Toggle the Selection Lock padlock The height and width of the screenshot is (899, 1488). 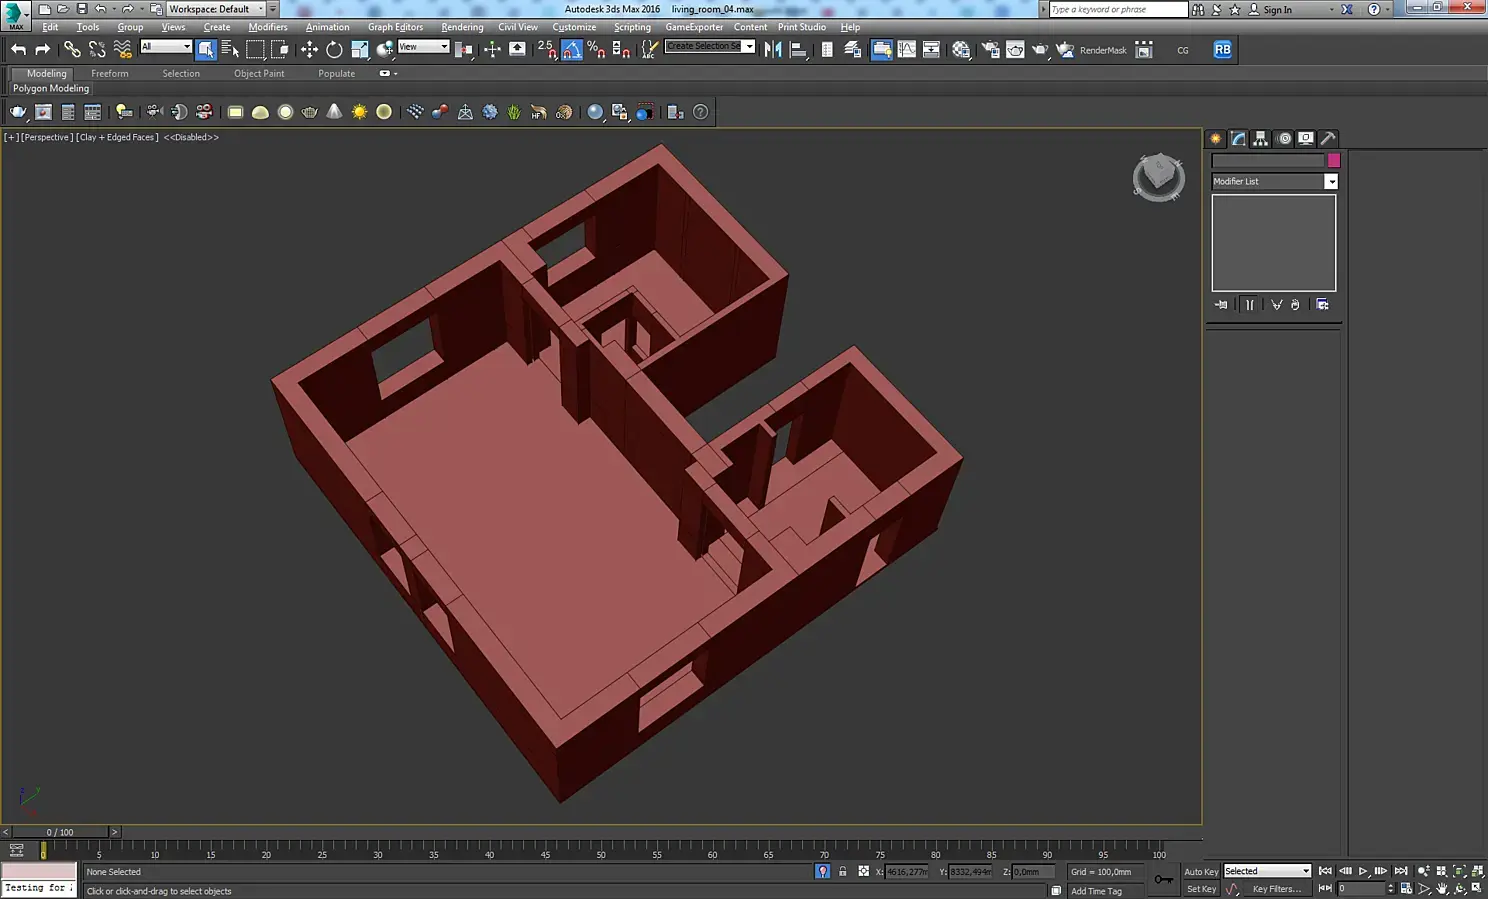(842, 872)
